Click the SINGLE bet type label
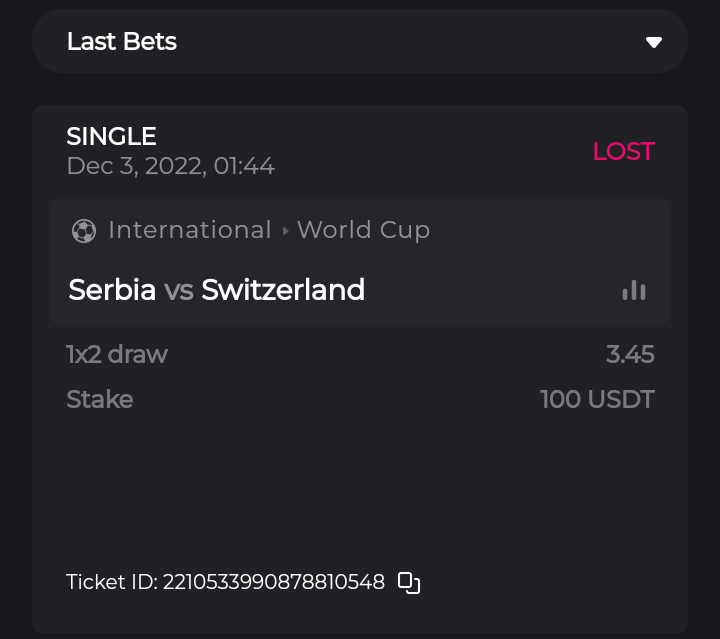The height and width of the screenshot is (639, 720). (112, 136)
